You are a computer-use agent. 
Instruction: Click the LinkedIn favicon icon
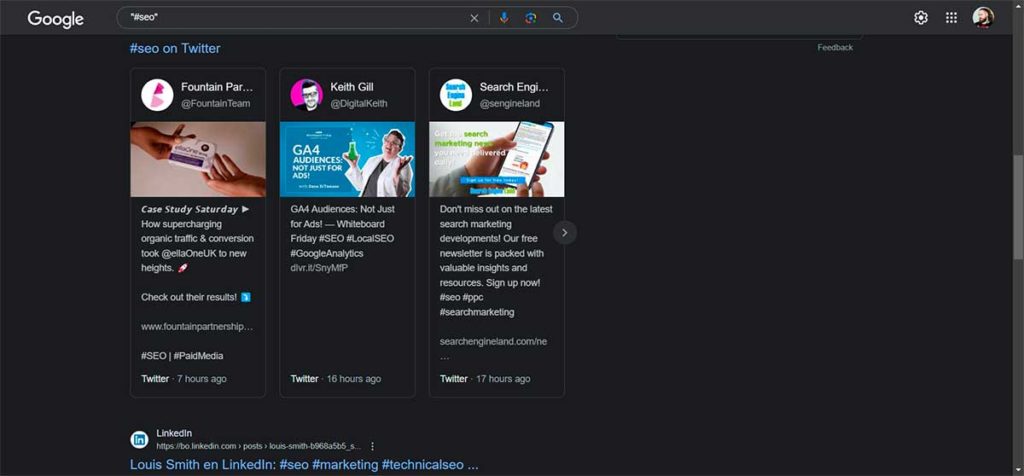[139, 439]
